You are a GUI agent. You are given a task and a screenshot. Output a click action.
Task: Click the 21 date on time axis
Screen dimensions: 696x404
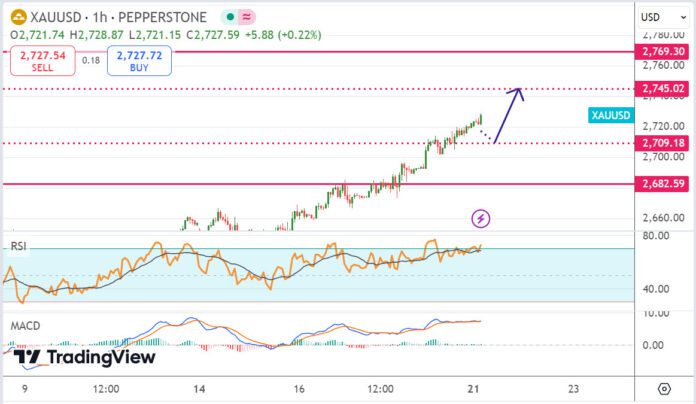coord(476,388)
